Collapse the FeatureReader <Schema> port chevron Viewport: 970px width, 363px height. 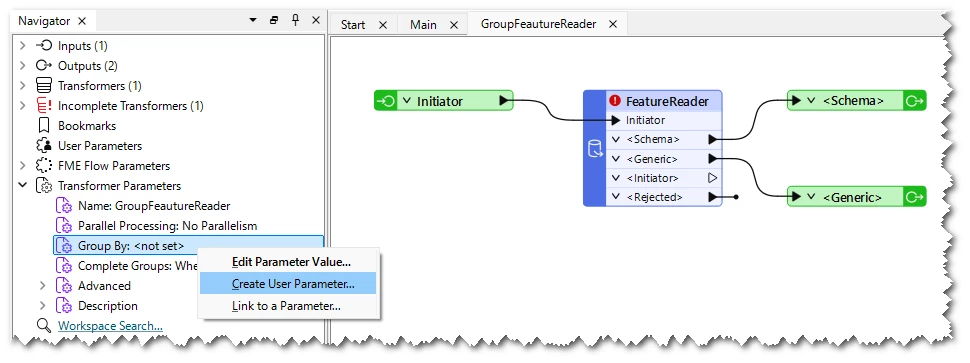(x=616, y=139)
